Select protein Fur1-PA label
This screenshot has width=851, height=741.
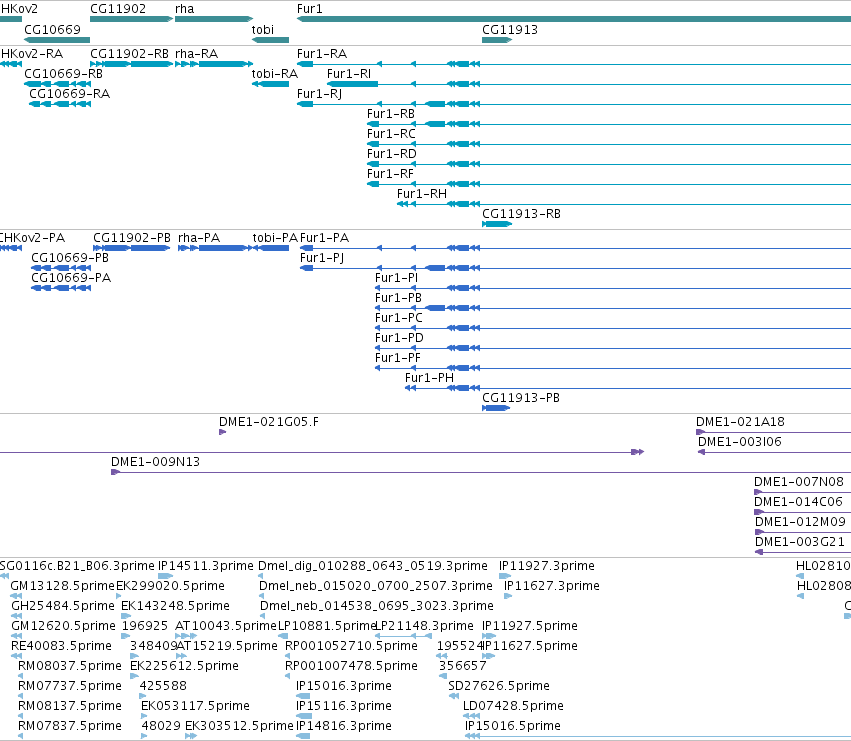coord(325,238)
